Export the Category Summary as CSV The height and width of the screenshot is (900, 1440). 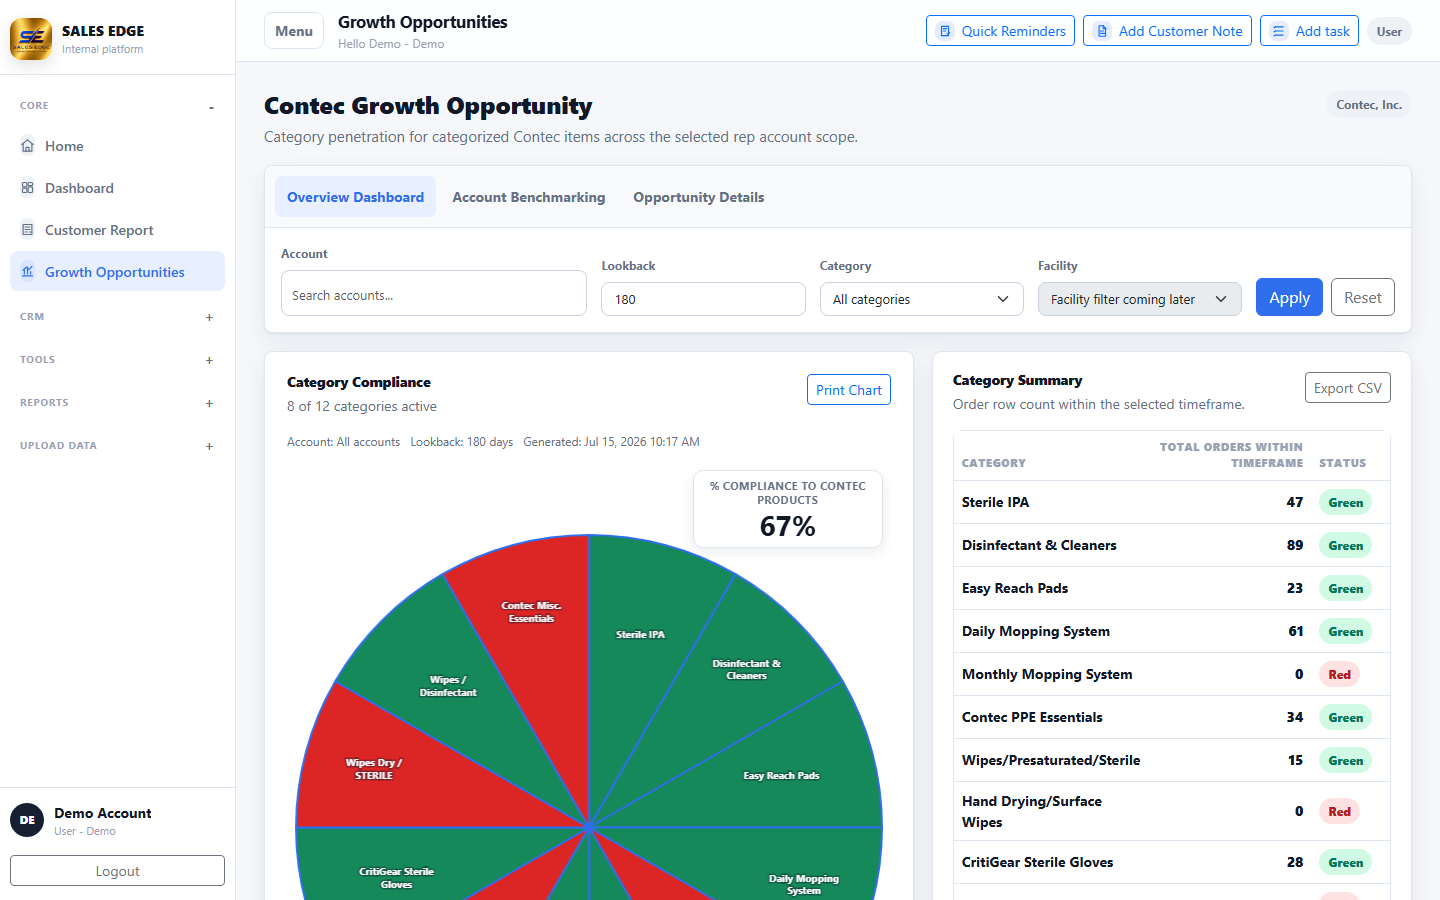(1347, 388)
